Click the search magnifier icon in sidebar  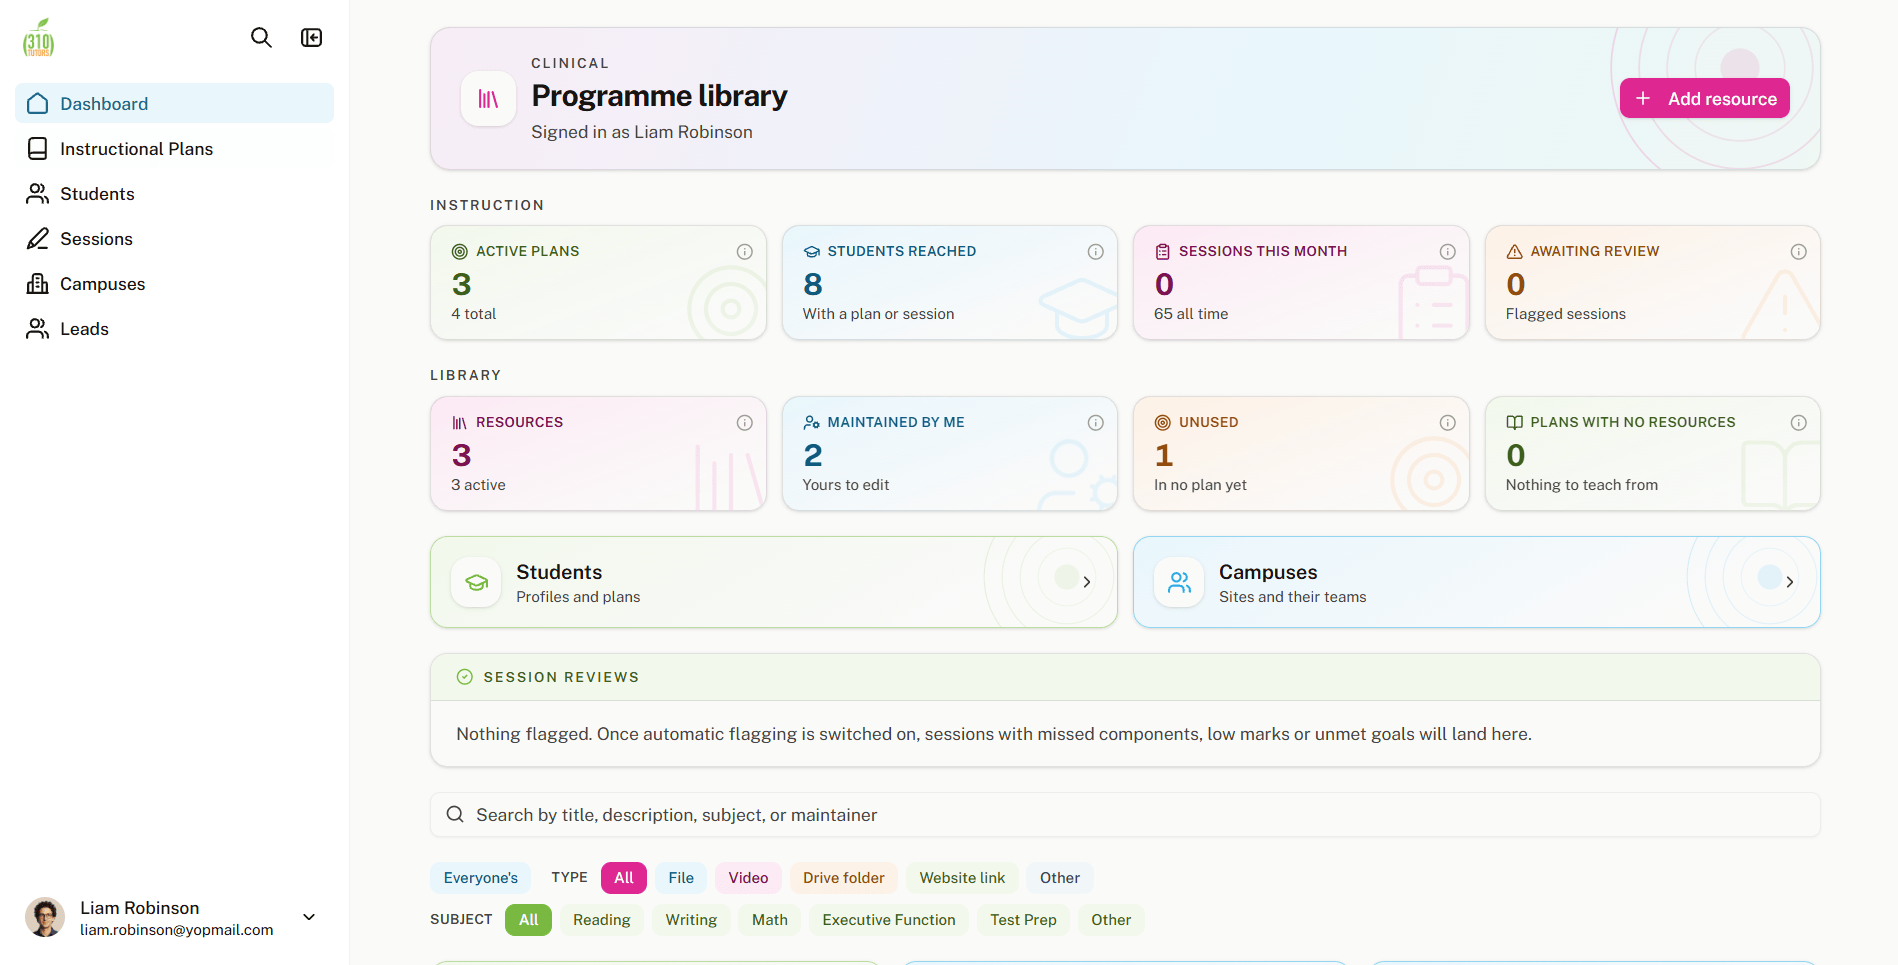click(x=261, y=38)
